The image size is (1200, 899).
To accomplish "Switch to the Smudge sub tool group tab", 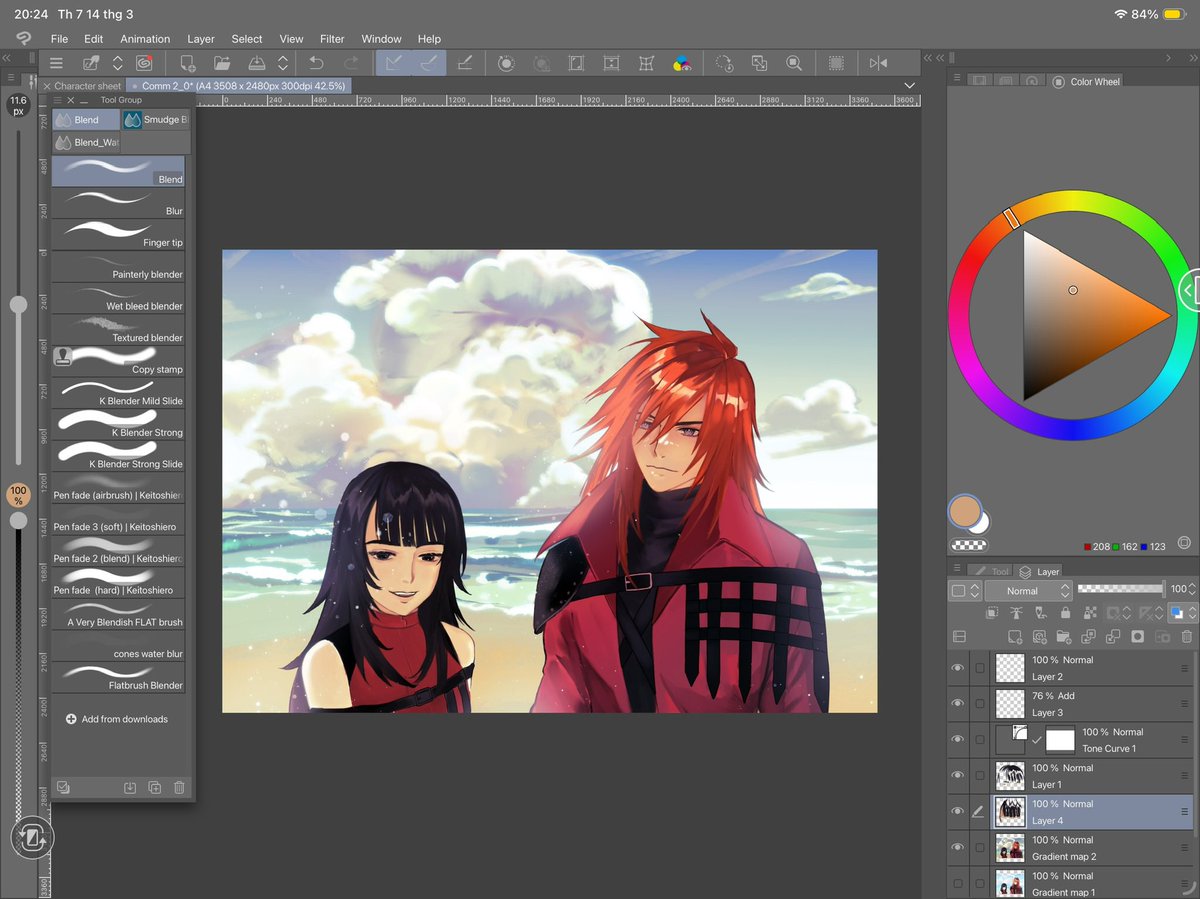I will point(156,120).
